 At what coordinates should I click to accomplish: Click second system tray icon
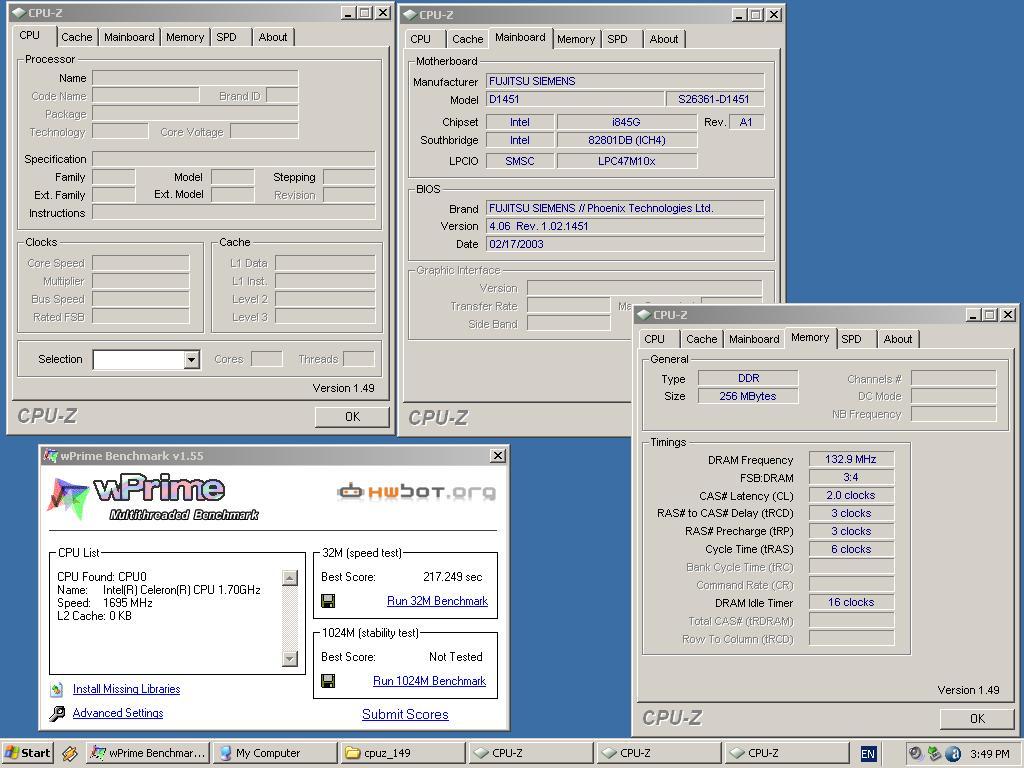(x=934, y=754)
